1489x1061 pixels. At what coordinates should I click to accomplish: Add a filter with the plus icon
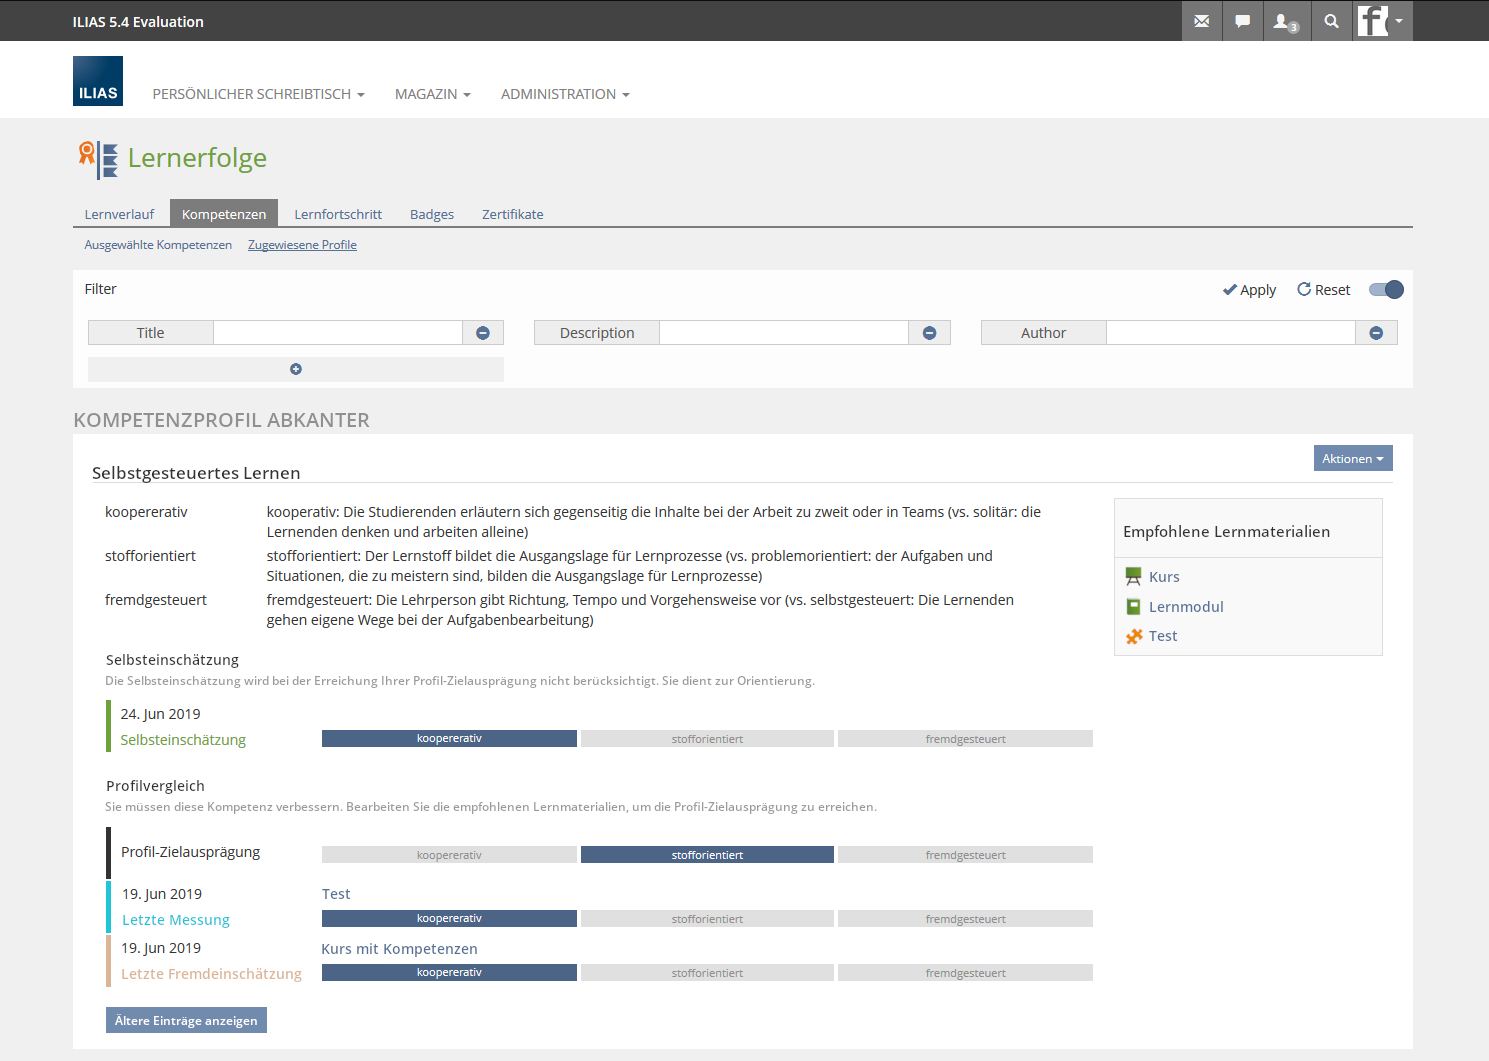pos(296,369)
